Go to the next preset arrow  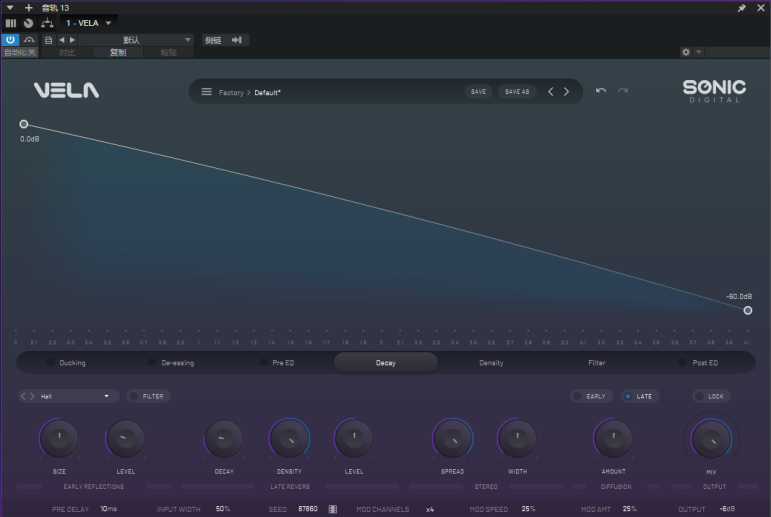coord(566,92)
